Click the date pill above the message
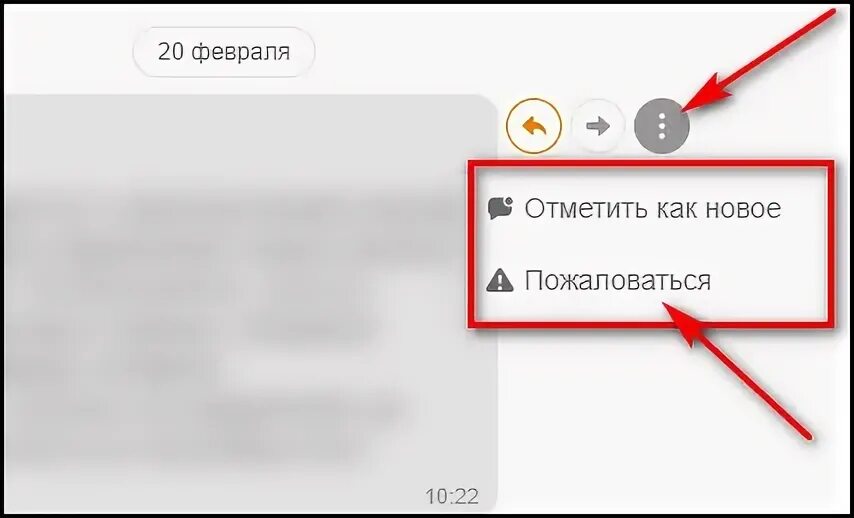Screen dimensions: 854x518 pos(223,52)
